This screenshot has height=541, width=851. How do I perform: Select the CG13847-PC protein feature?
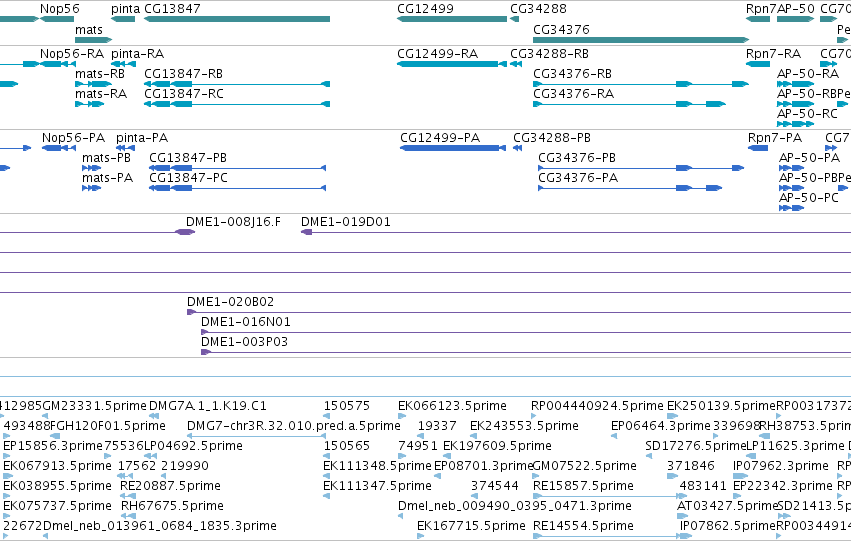coord(238,188)
